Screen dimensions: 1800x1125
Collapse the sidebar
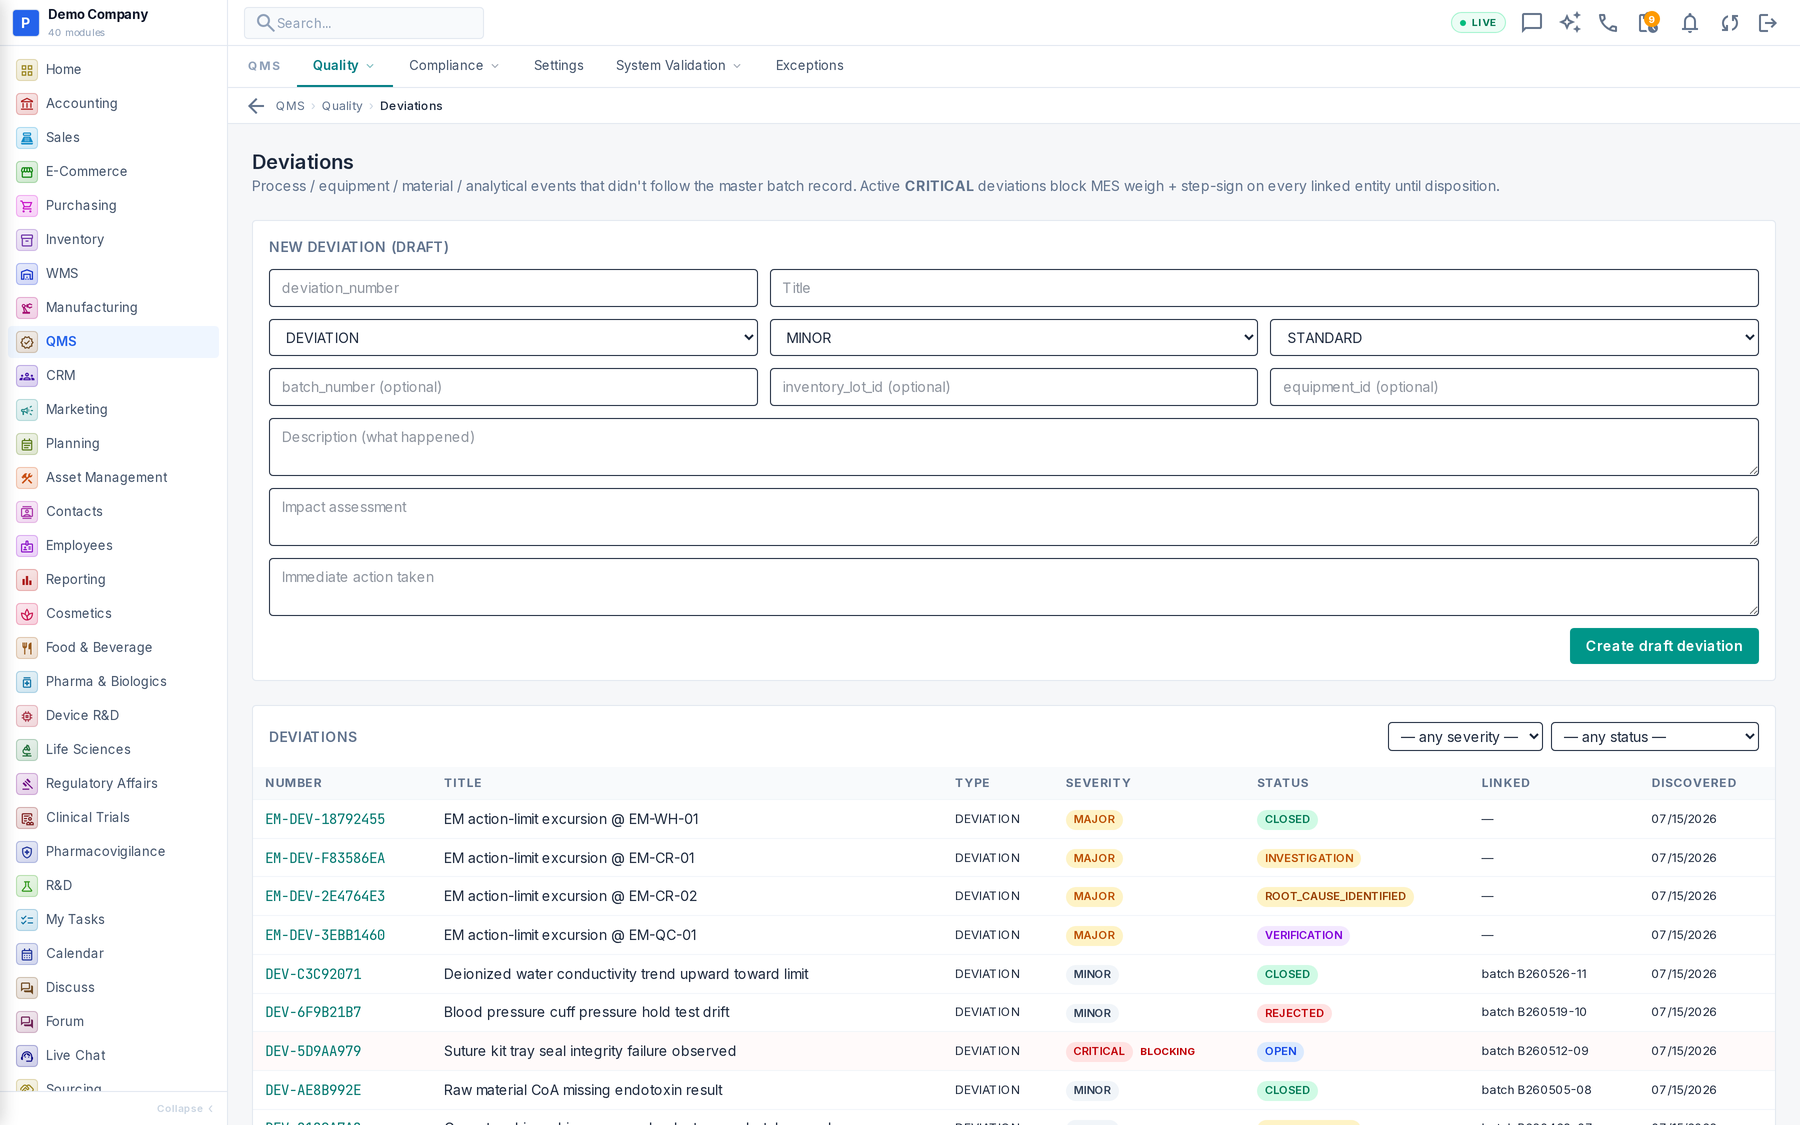click(x=185, y=1109)
